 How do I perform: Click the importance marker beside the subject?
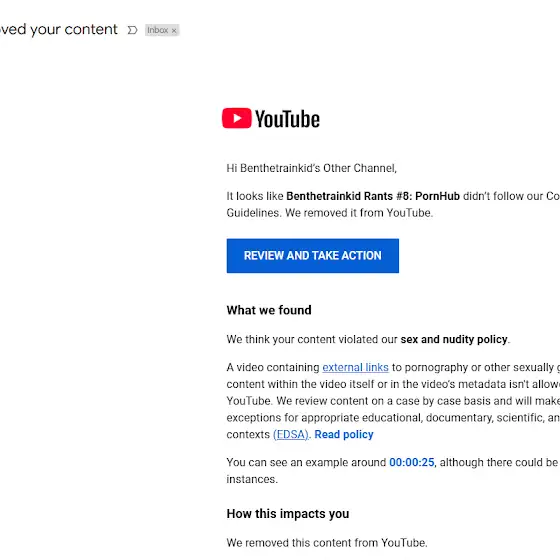[132, 30]
